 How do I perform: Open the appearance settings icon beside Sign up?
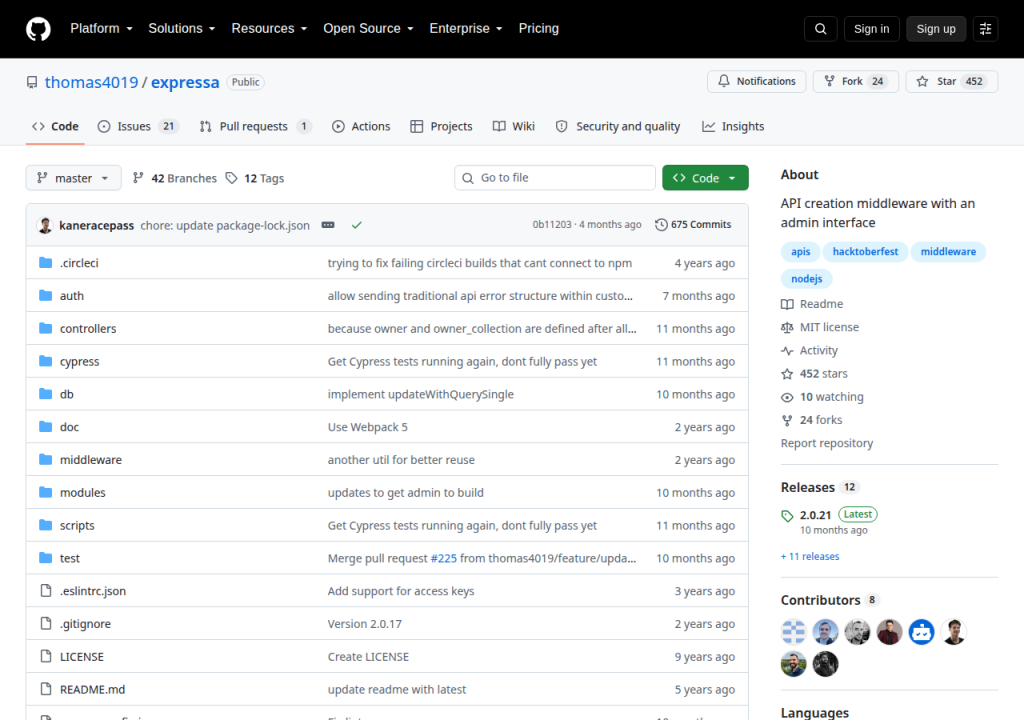click(985, 29)
